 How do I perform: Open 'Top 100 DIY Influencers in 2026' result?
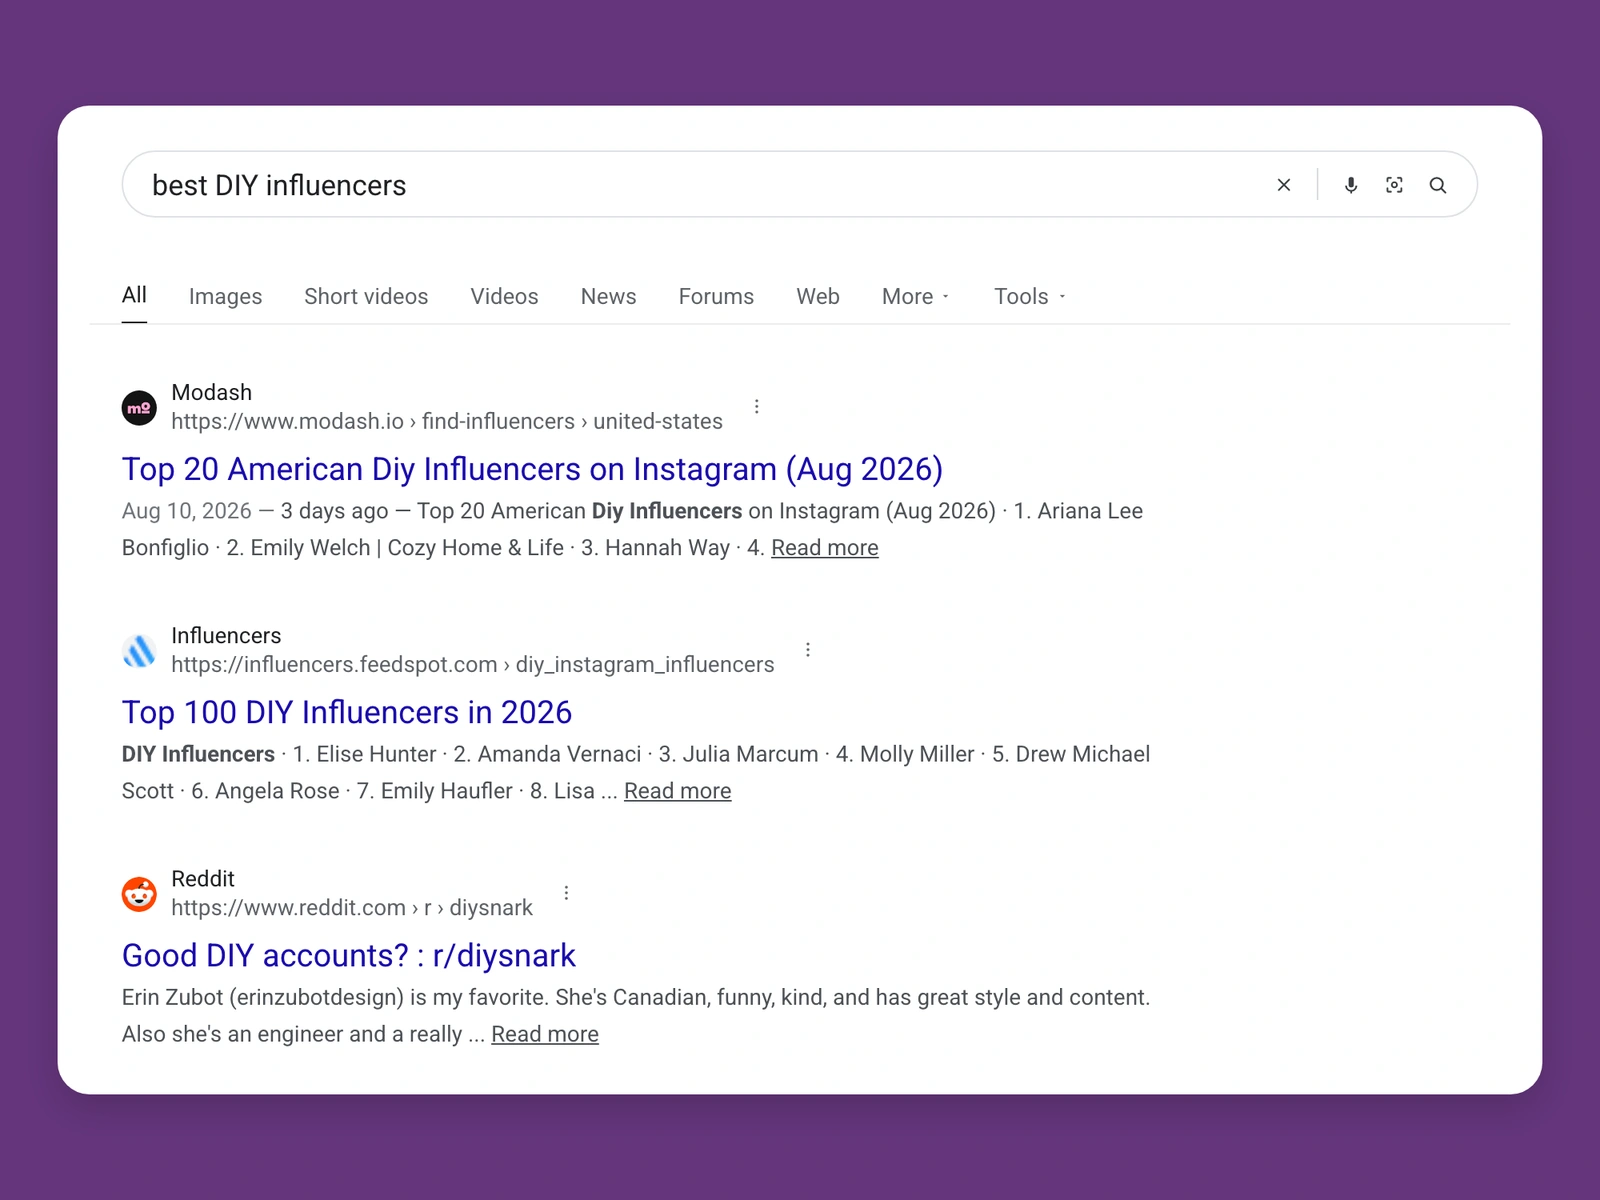[347, 712]
